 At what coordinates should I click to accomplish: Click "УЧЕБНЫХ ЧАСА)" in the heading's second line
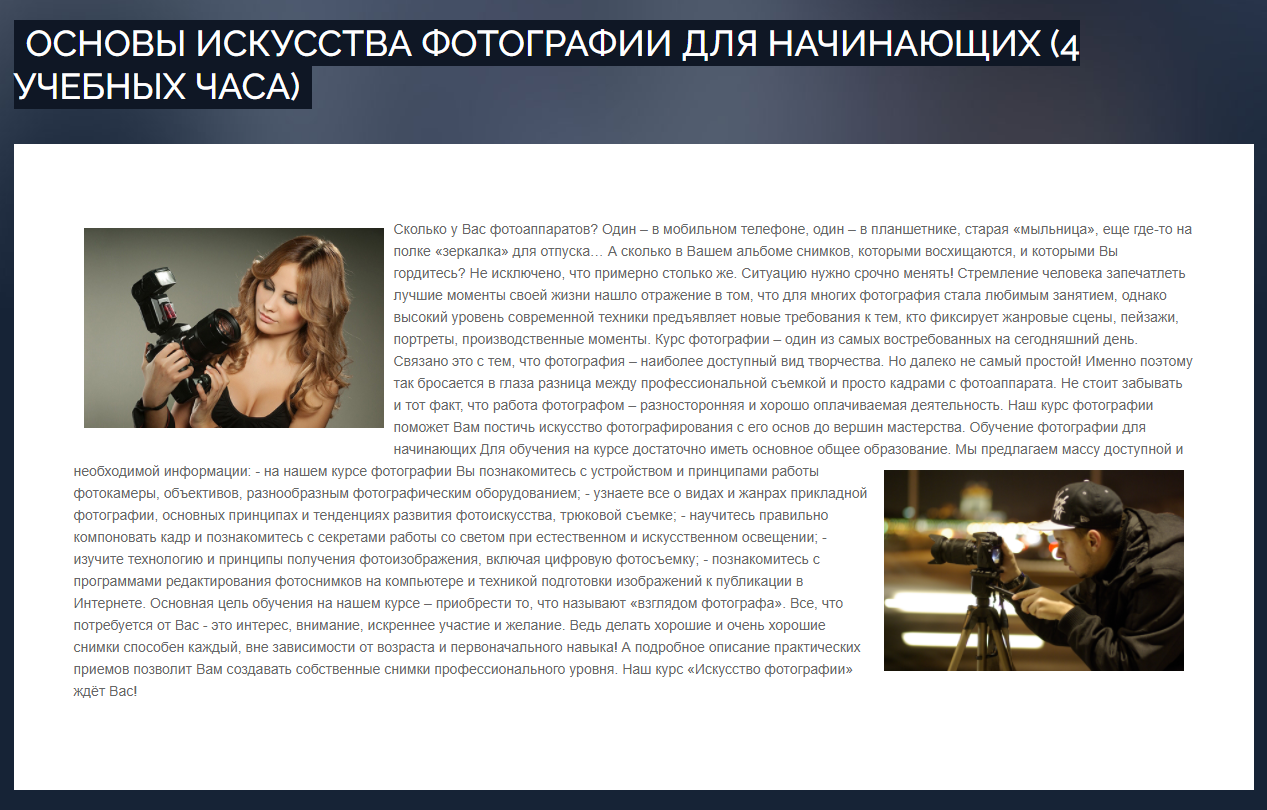158,88
